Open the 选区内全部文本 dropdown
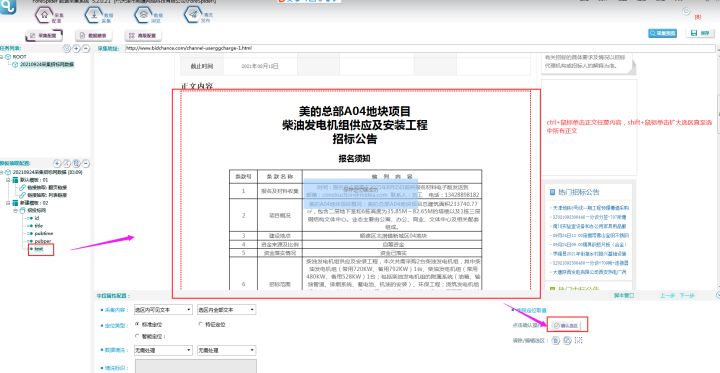Image resolution: width=720 pixels, height=373 pixels. [x=226, y=310]
